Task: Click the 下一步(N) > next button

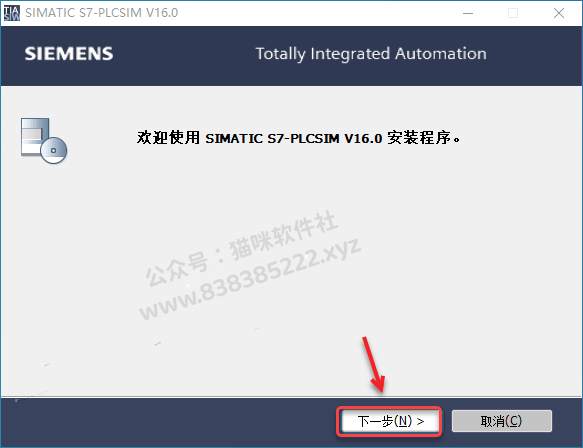Action: click(x=390, y=421)
